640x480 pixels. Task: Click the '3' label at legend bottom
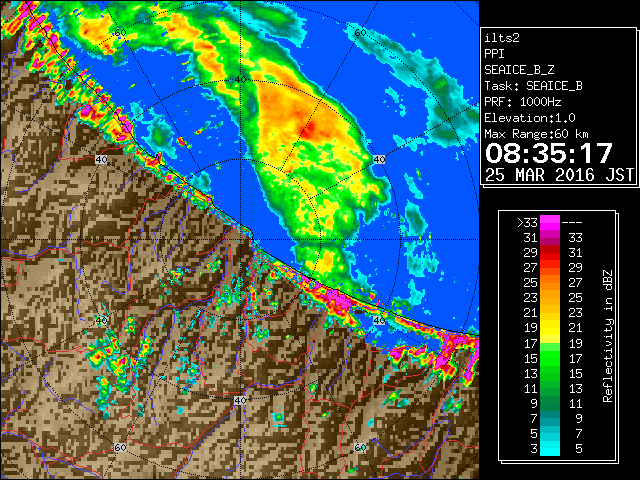(534, 449)
